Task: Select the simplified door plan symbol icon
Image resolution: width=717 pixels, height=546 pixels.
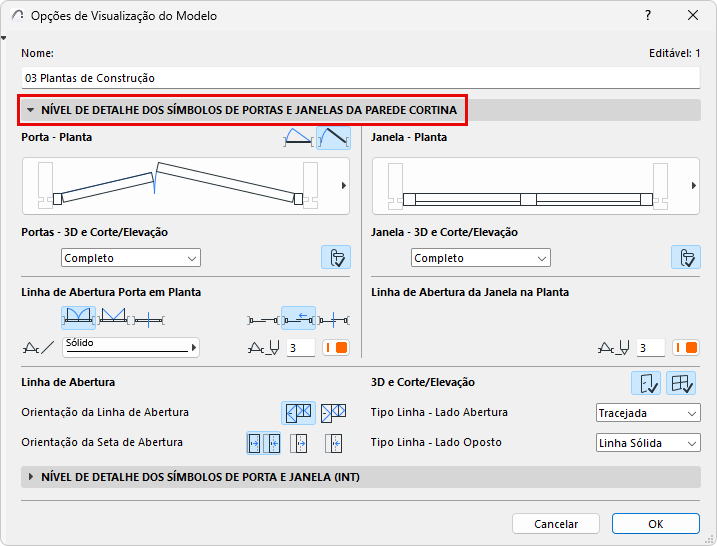Action: click(x=299, y=138)
